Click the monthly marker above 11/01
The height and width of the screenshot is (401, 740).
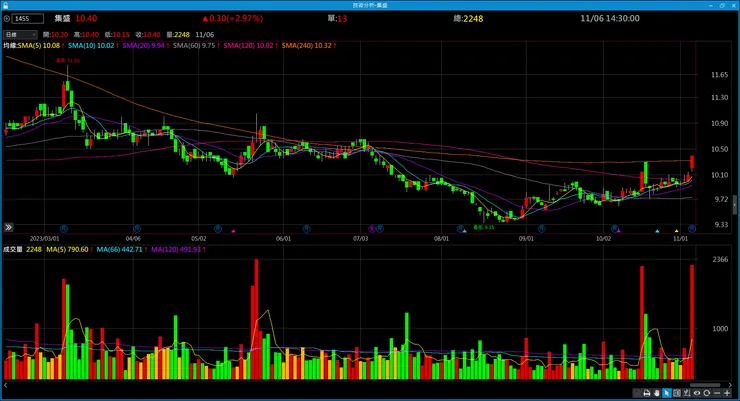point(692,229)
